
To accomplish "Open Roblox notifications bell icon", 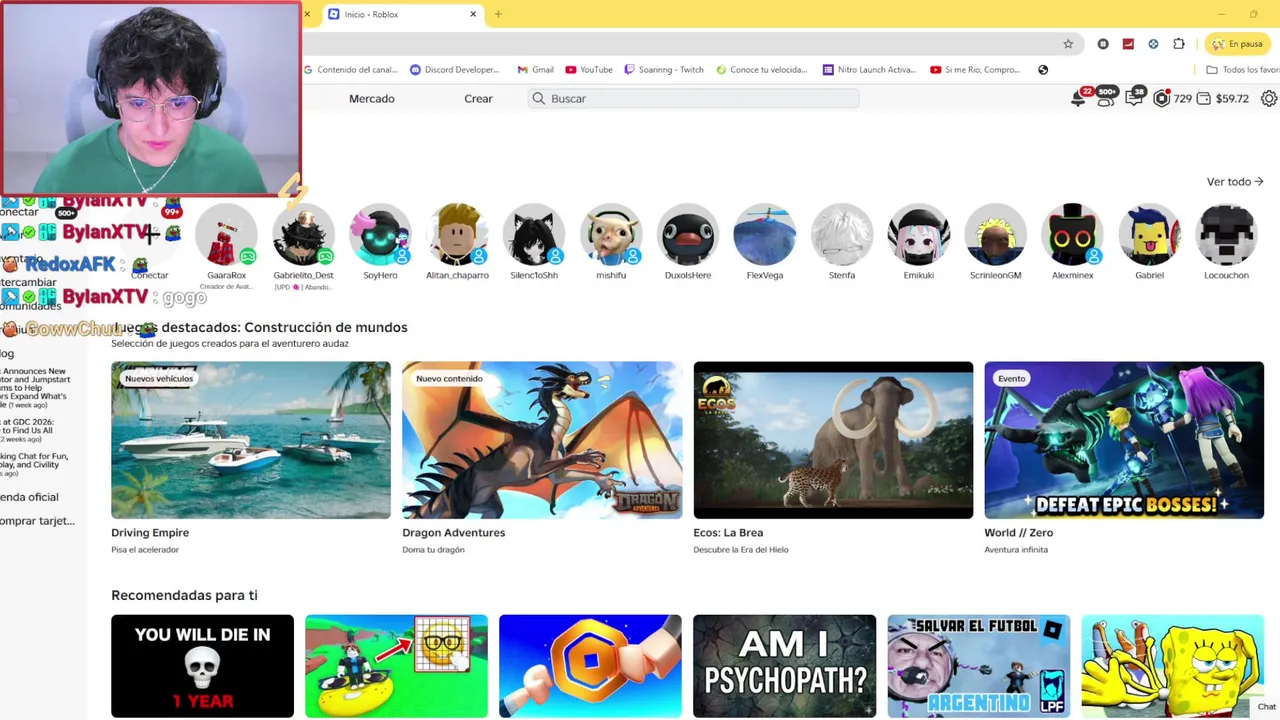I will coord(1078,98).
